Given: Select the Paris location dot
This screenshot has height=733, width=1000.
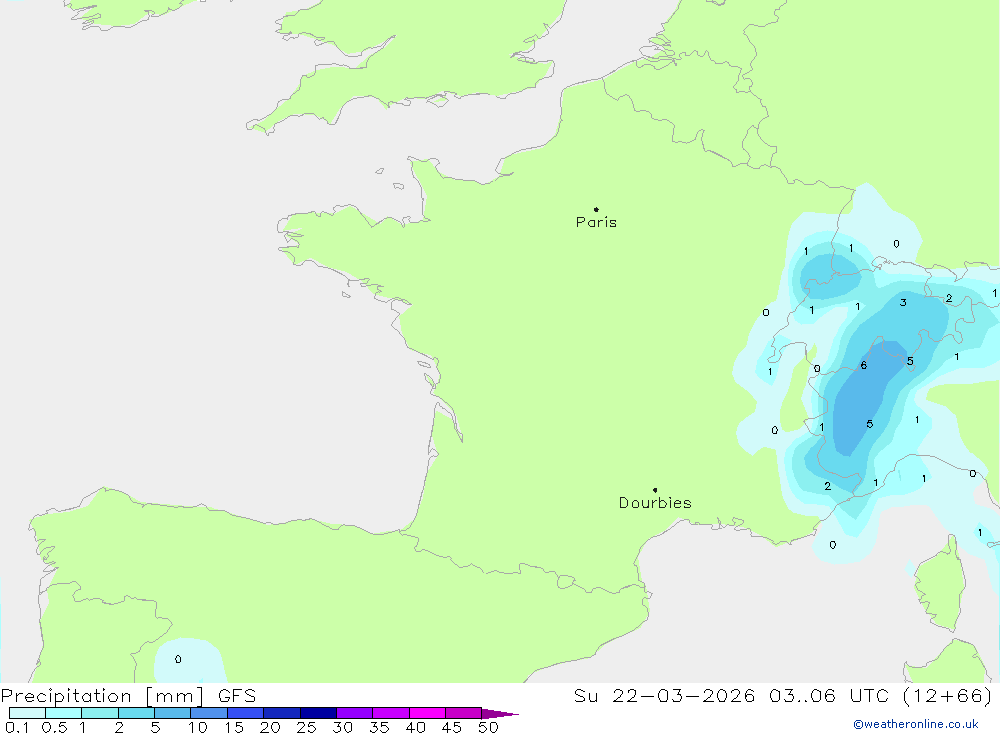Looking at the screenshot, I should [596, 209].
